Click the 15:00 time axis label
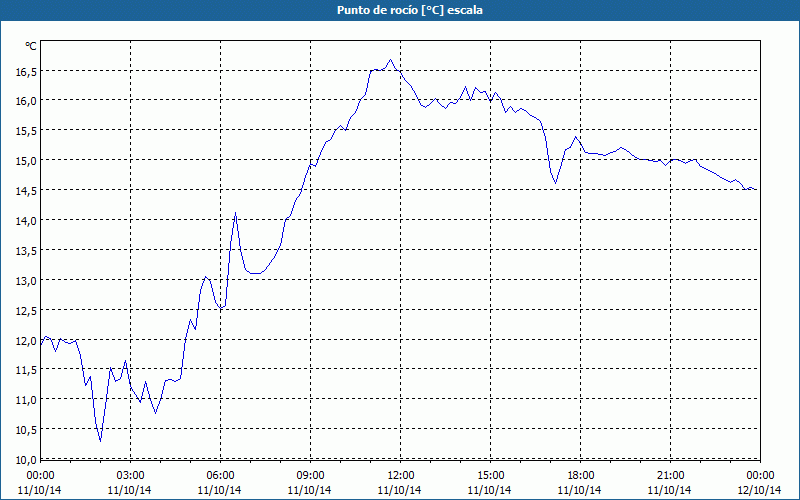Image resolution: width=800 pixels, height=500 pixels. click(490, 476)
